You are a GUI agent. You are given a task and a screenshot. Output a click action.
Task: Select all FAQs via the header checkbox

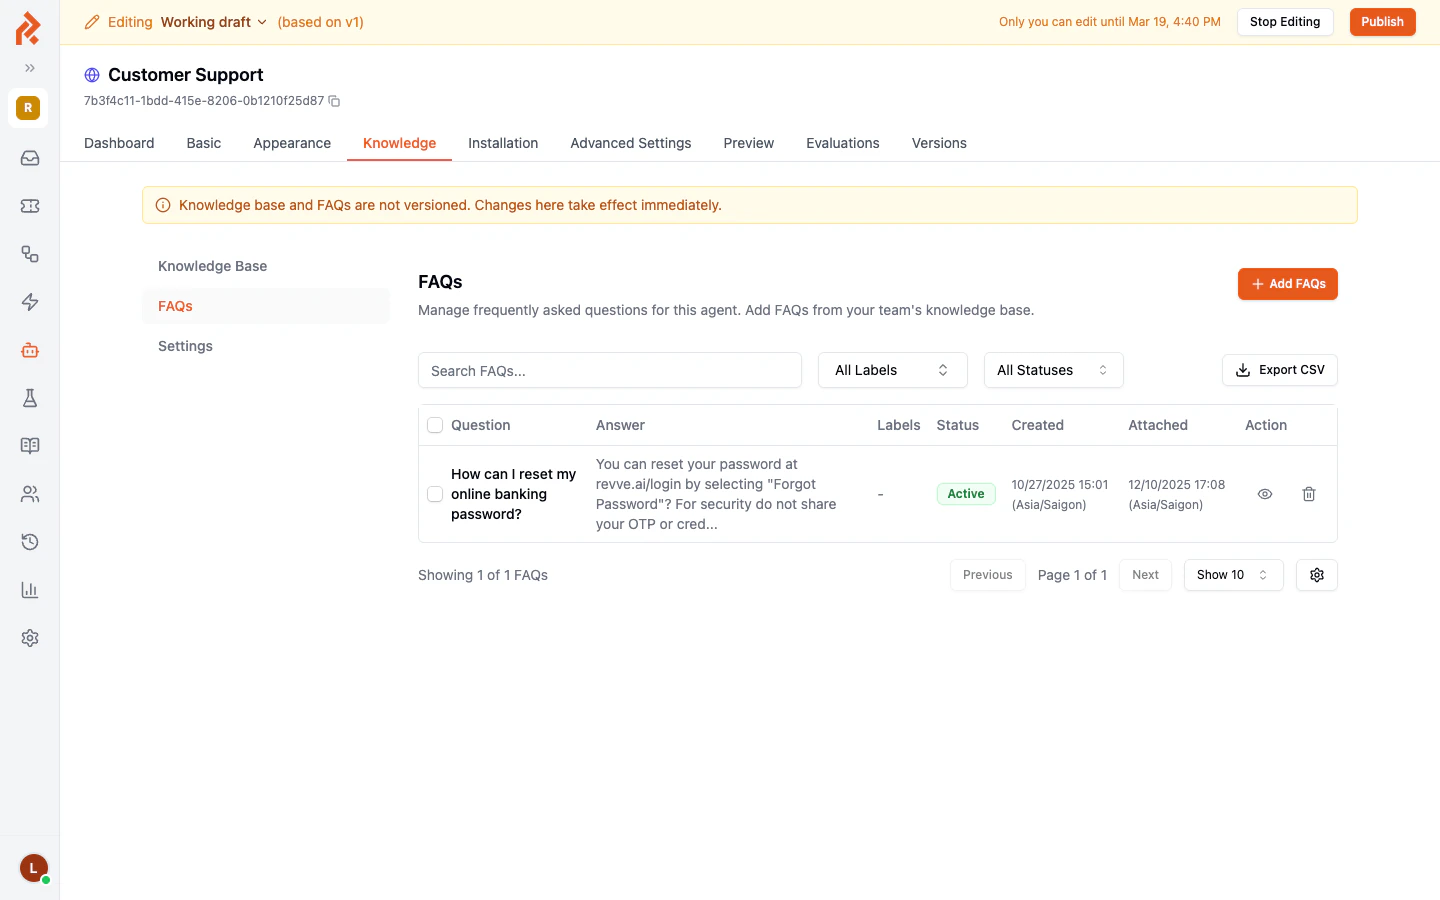[x=435, y=424]
